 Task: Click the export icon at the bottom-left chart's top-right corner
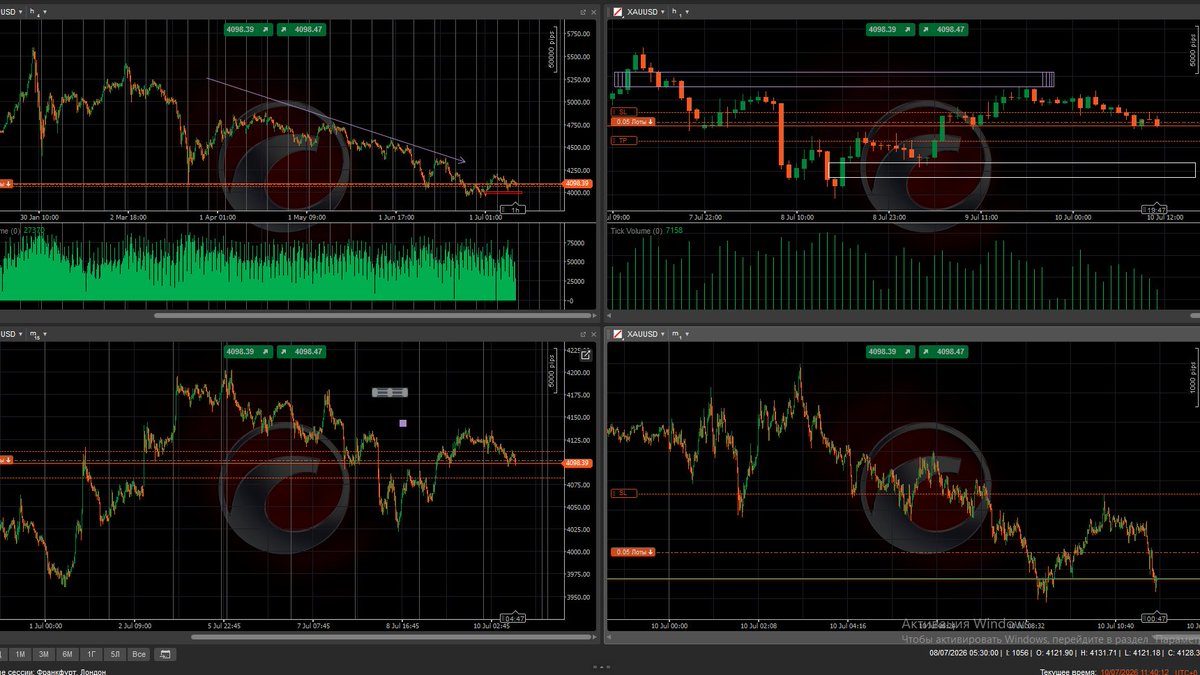tap(586, 355)
